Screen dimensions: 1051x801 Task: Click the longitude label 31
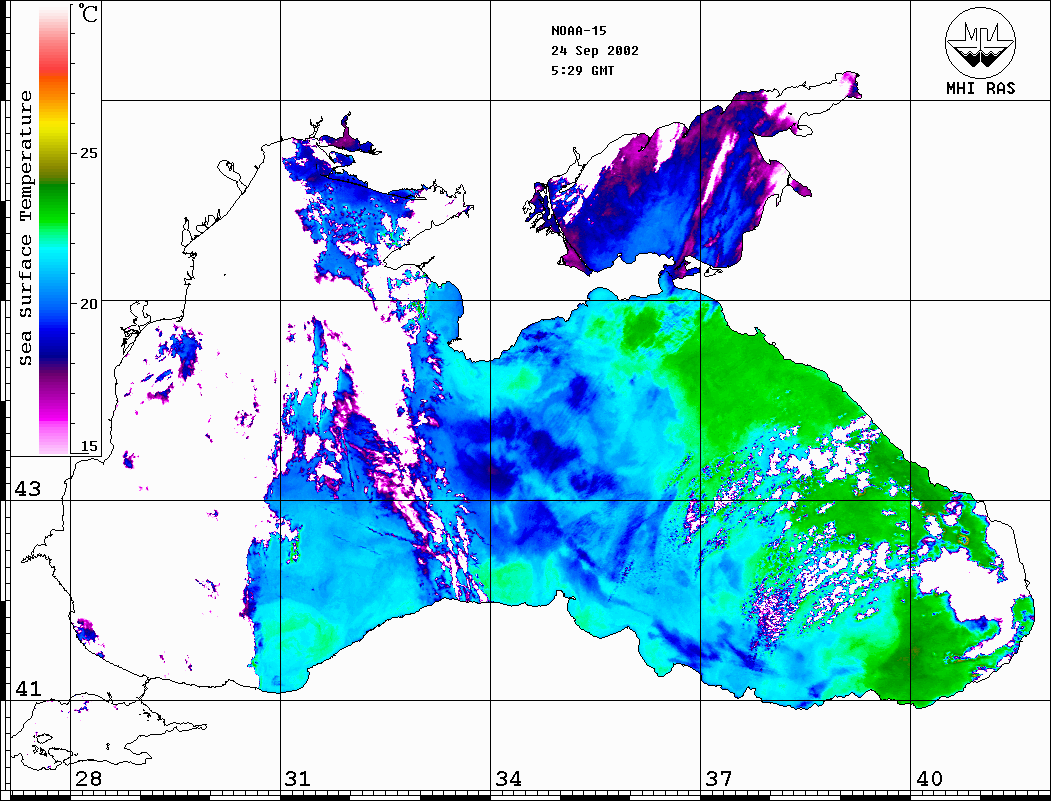[x=298, y=779]
